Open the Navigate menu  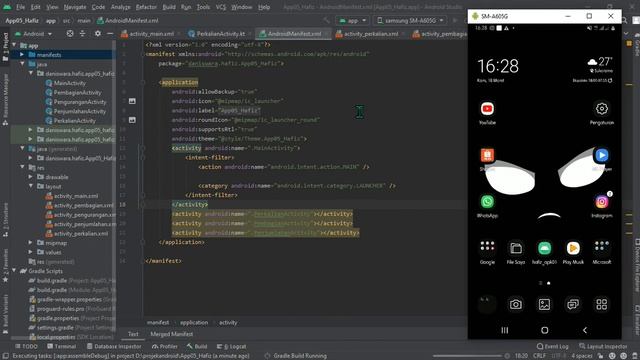point(75,7)
